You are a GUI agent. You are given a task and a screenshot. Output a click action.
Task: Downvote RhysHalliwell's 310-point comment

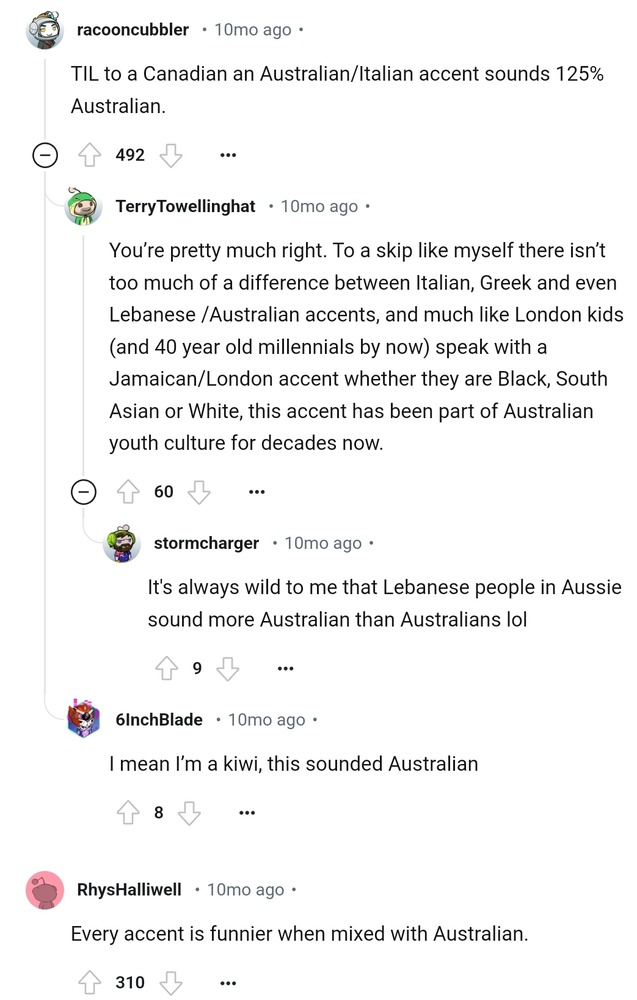(x=172, y=982)
